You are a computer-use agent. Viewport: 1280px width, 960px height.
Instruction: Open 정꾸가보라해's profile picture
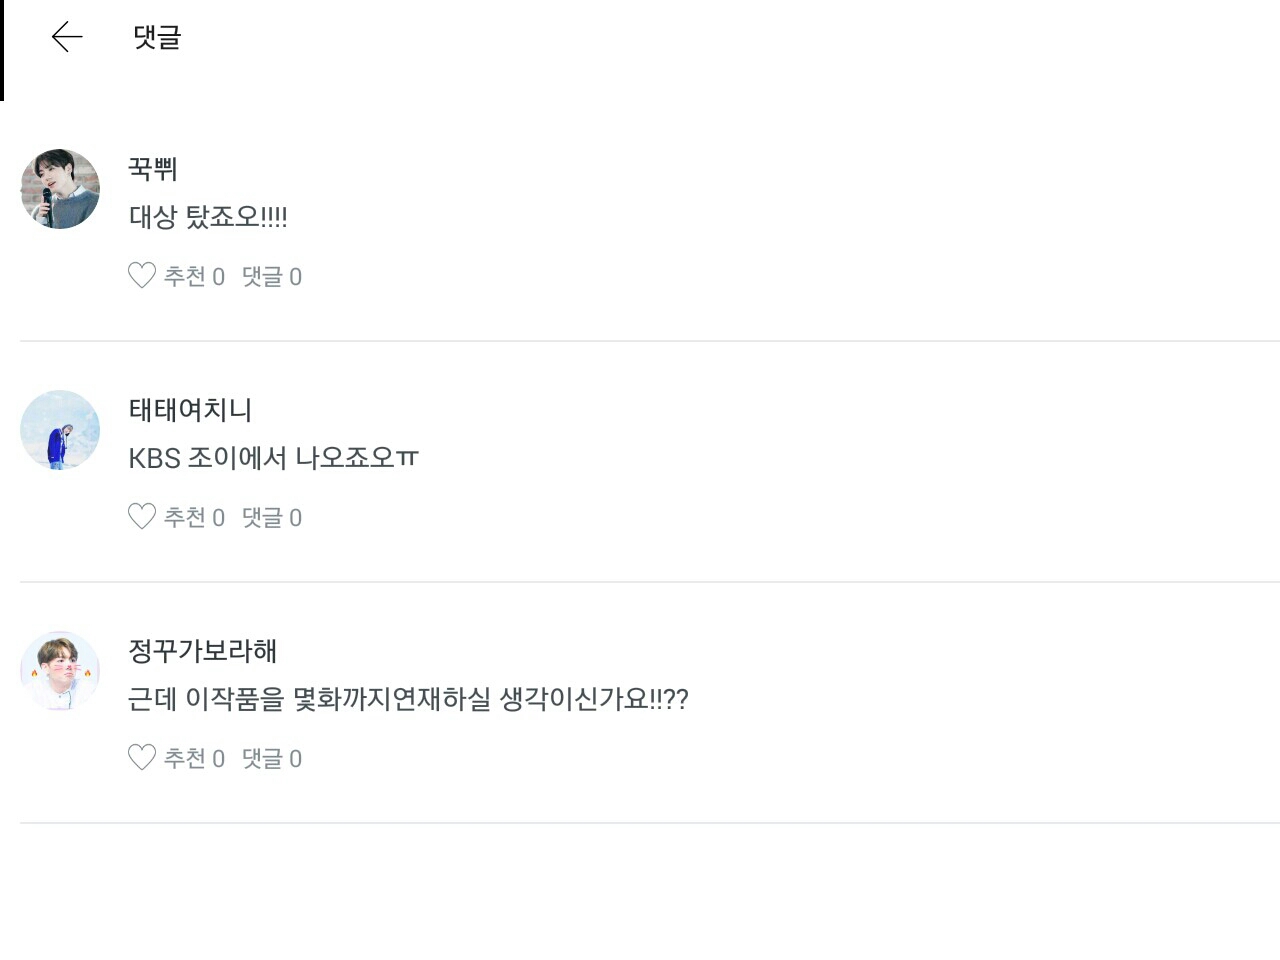coord(60,671)
